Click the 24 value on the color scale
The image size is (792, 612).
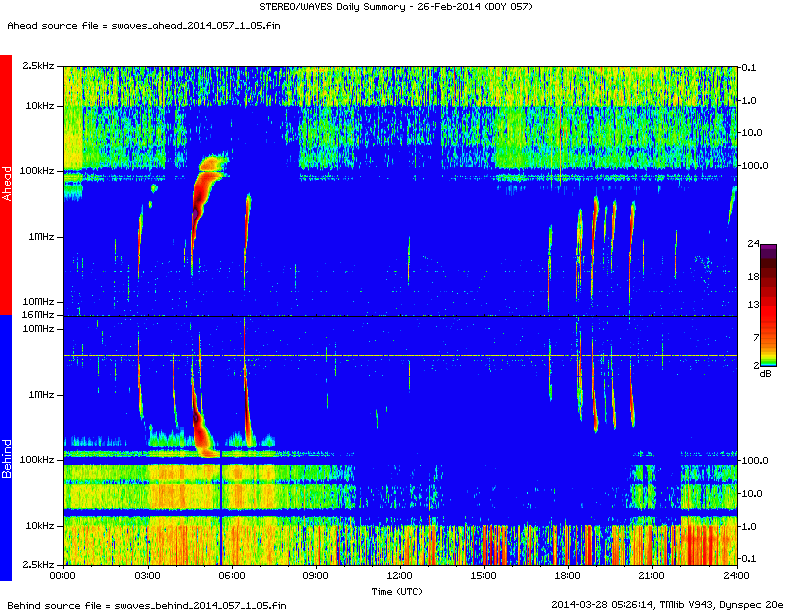(753, 244)
